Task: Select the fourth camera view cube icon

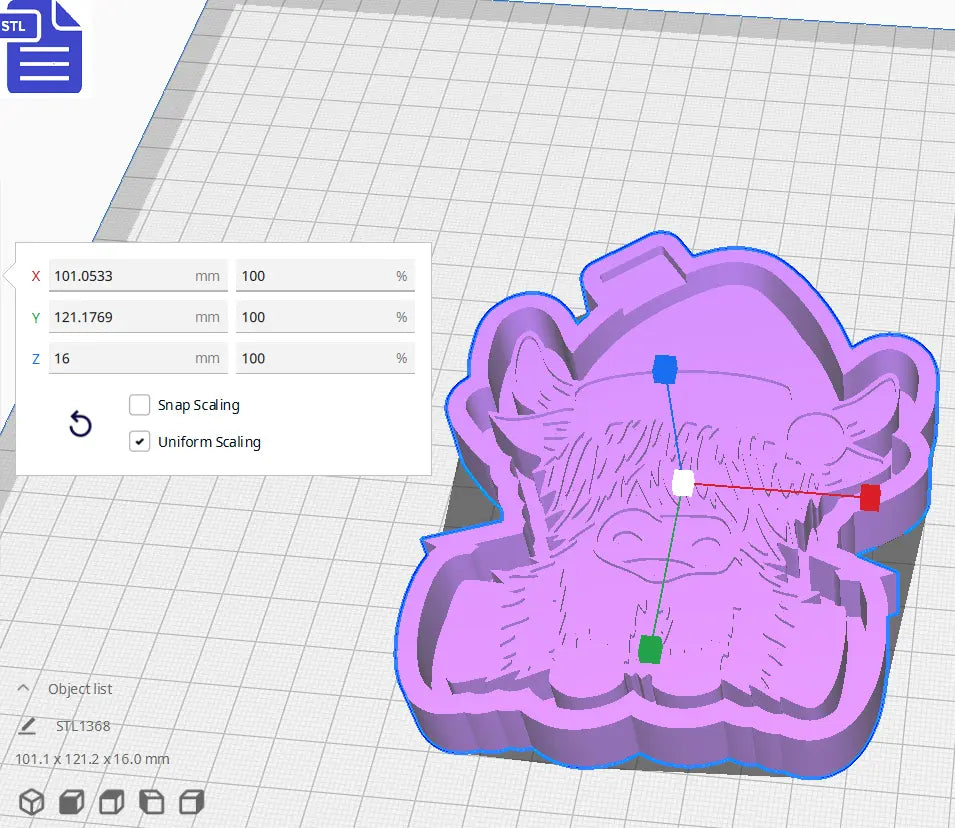Action: pyautogui.click(x=150, y=801)
